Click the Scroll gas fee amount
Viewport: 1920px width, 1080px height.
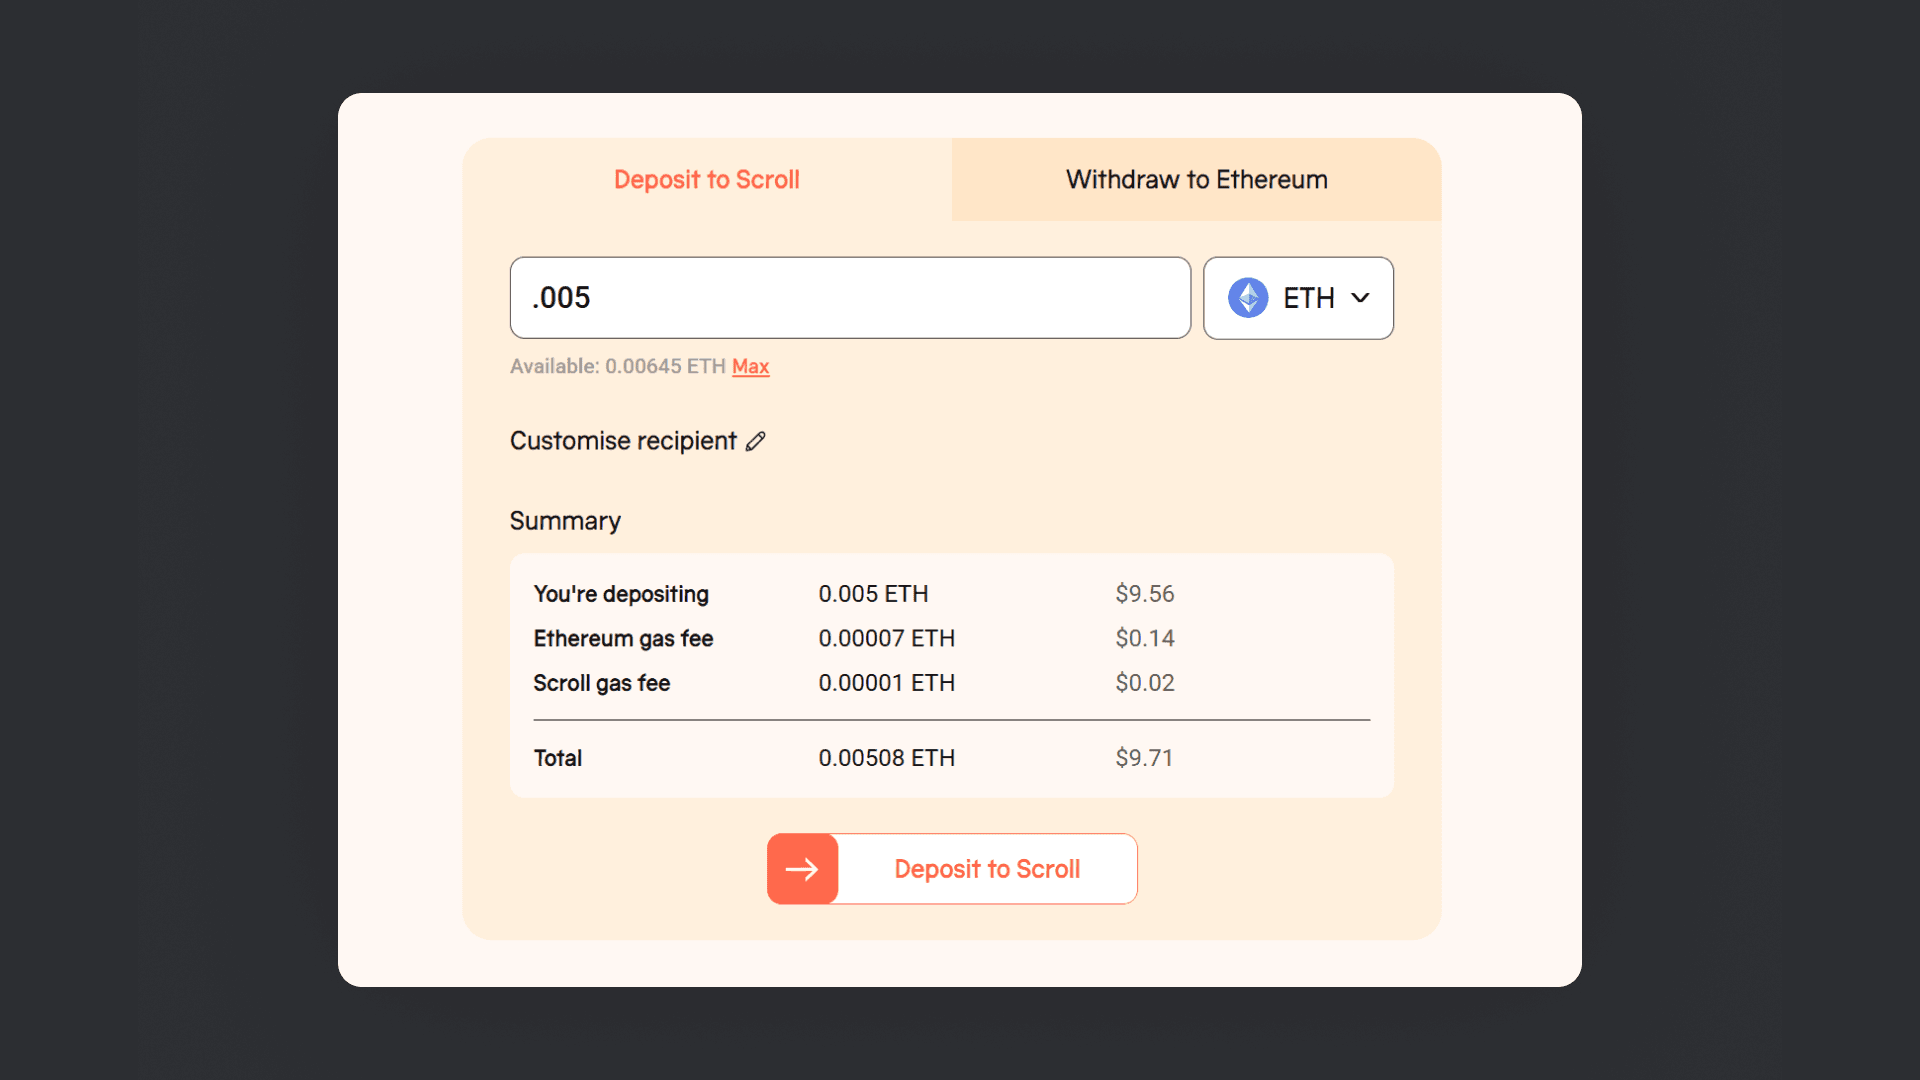886,683
